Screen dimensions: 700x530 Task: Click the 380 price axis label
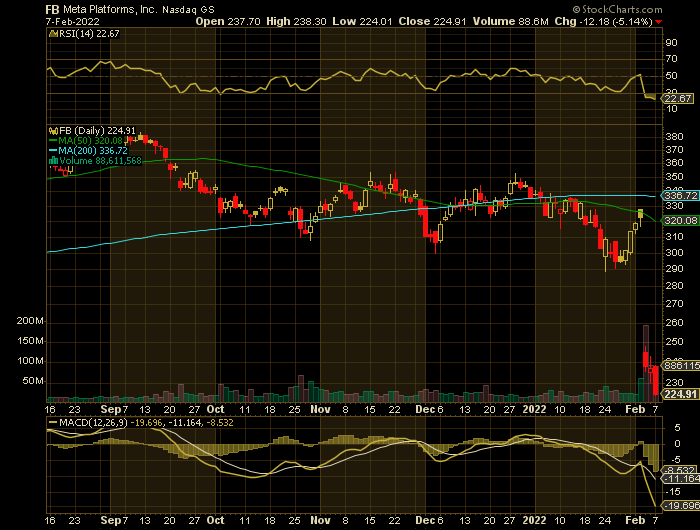674,137
